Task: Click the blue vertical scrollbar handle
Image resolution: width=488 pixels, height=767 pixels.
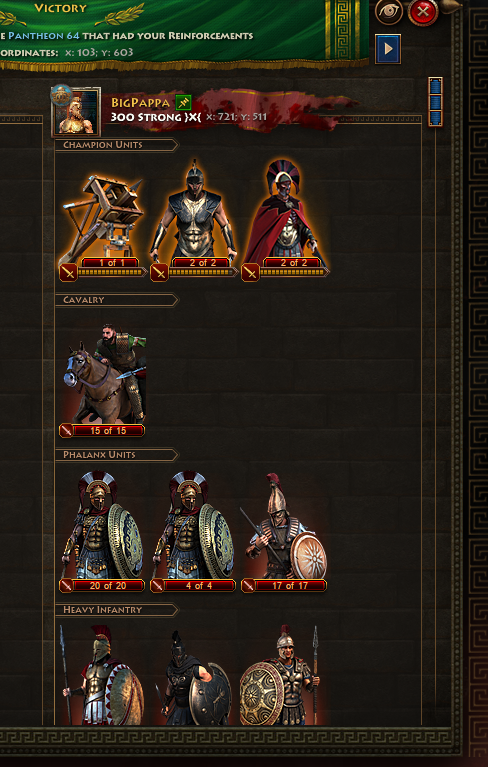Action: pyautogui.click(x=435, y=102)
